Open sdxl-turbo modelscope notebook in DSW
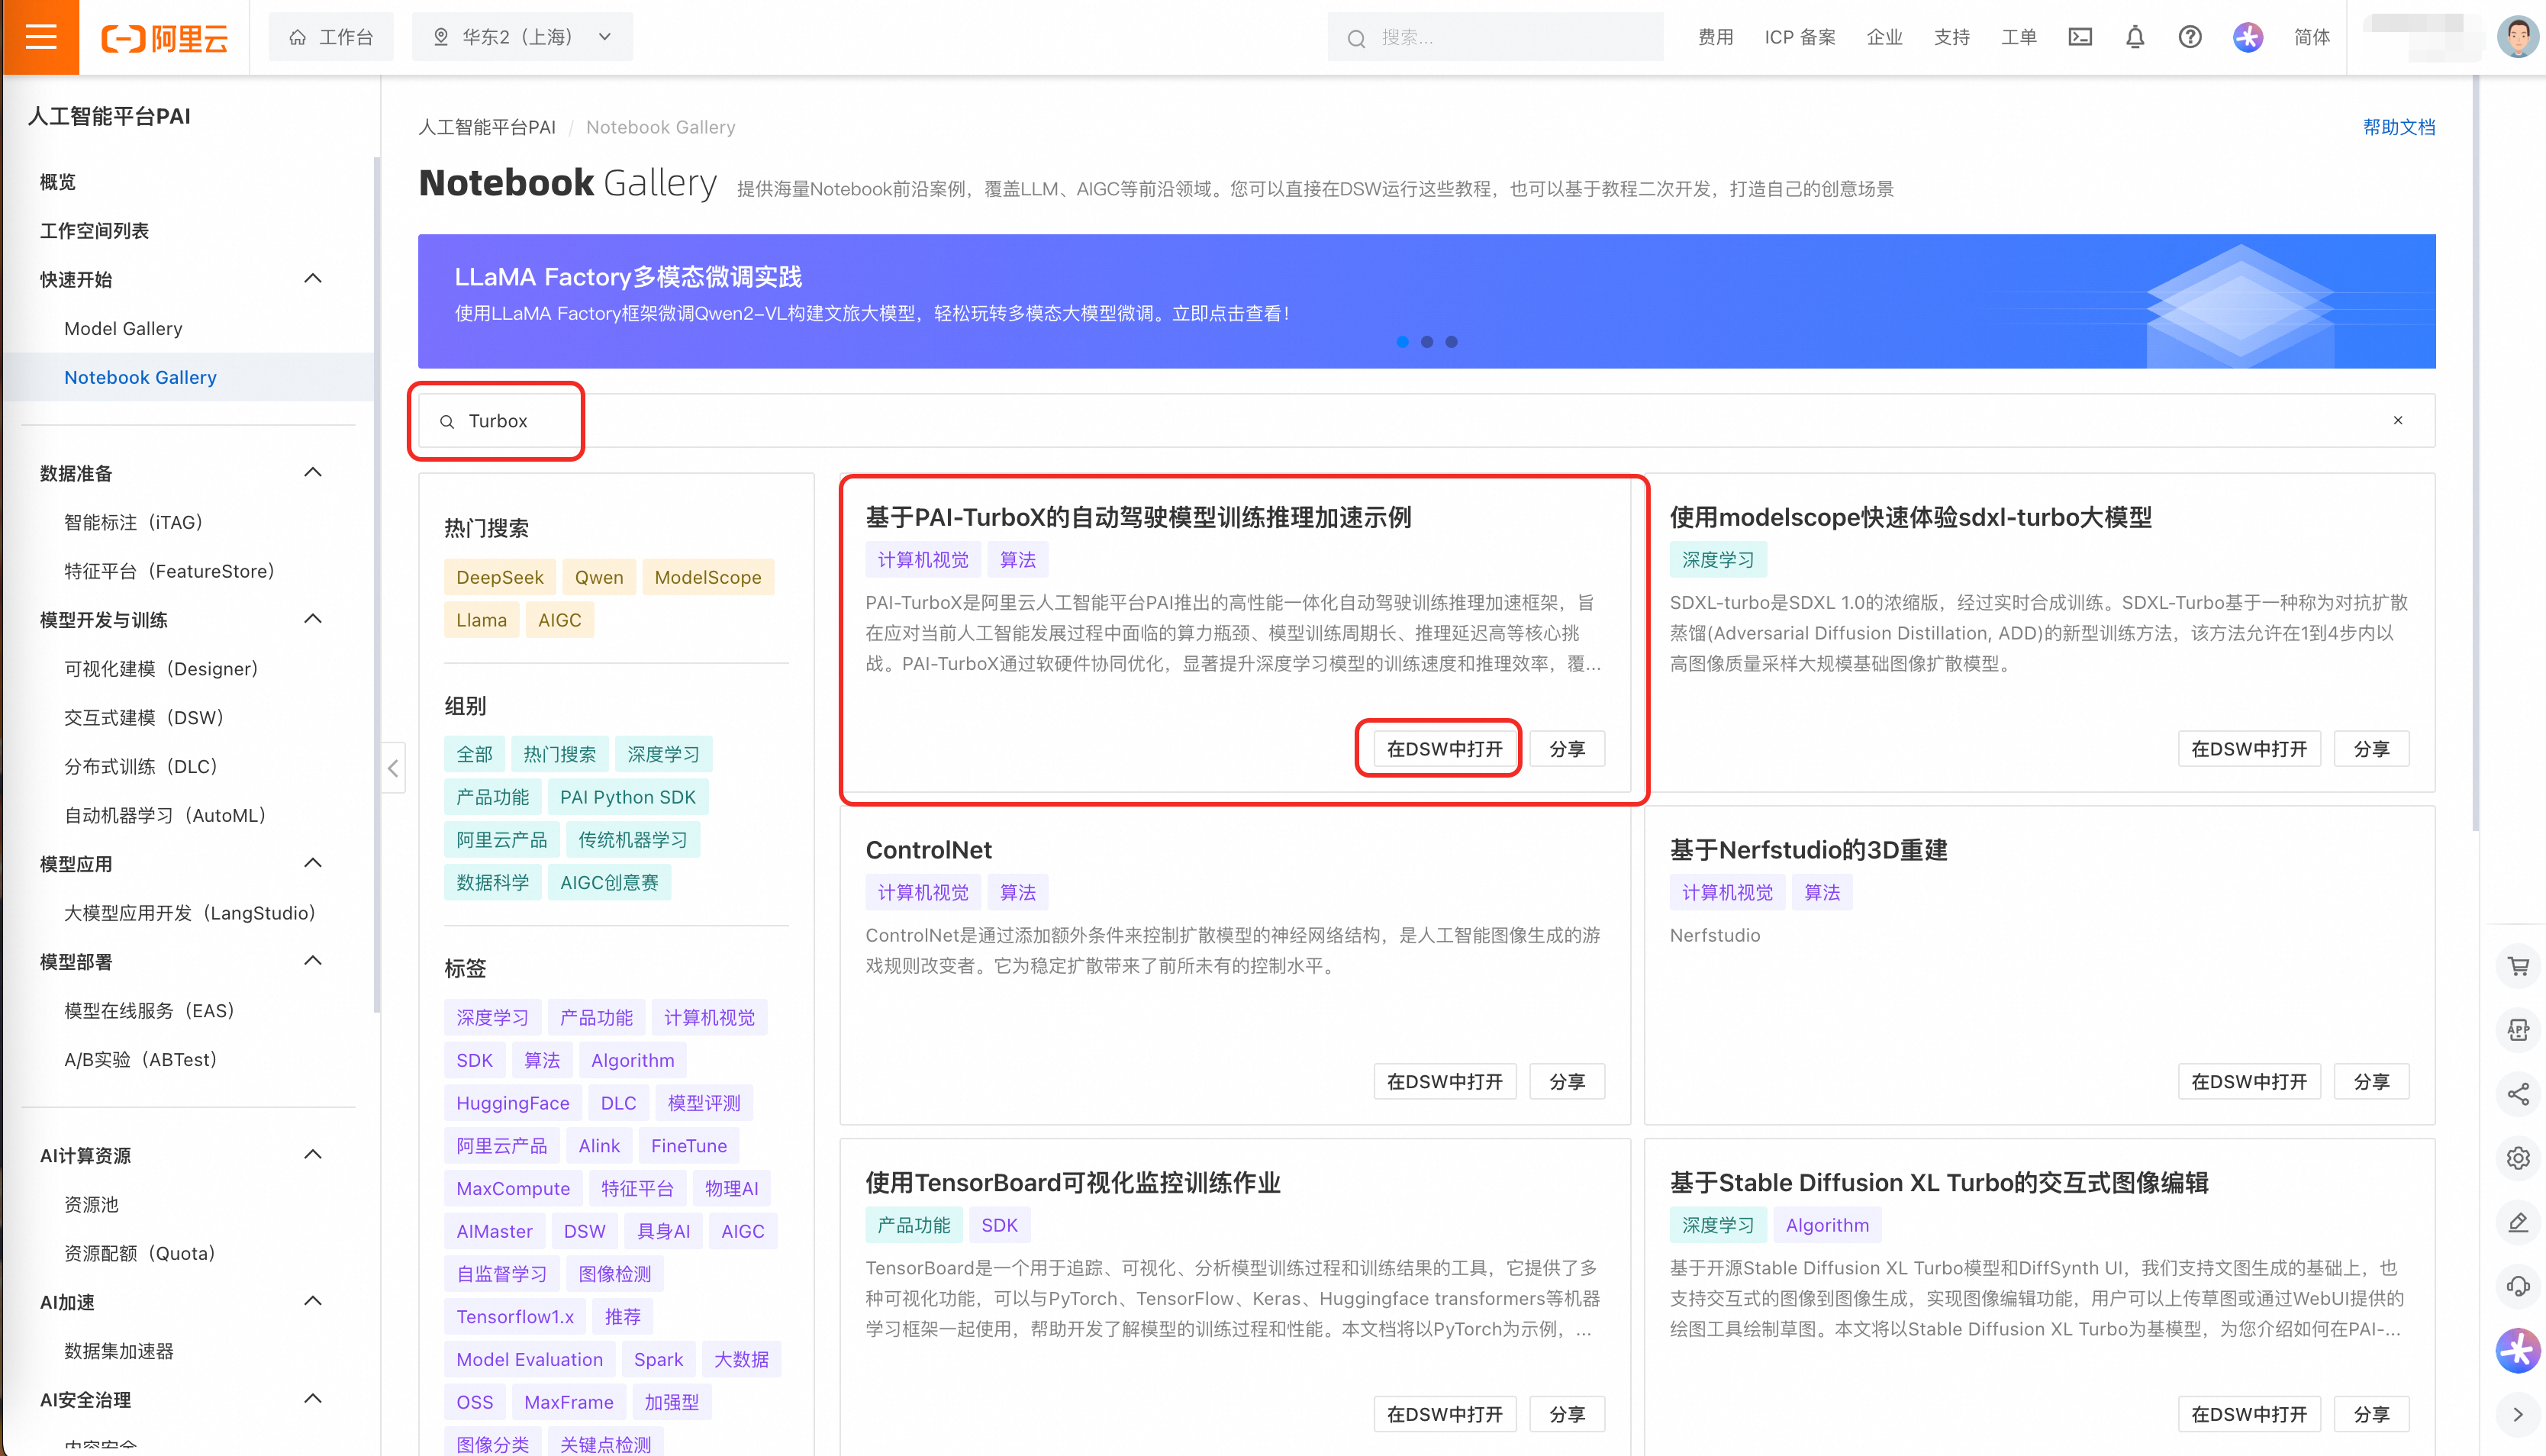This screenshot has height=1456, width=2546. coord(2249,749)
